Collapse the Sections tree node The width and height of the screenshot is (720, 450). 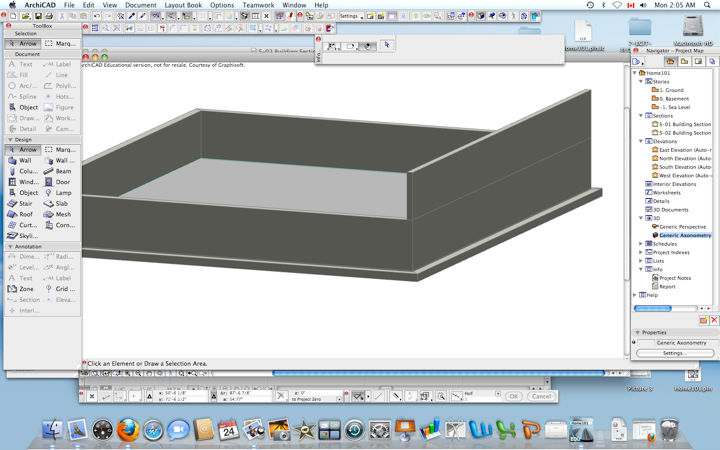click(x=641, y=116)
